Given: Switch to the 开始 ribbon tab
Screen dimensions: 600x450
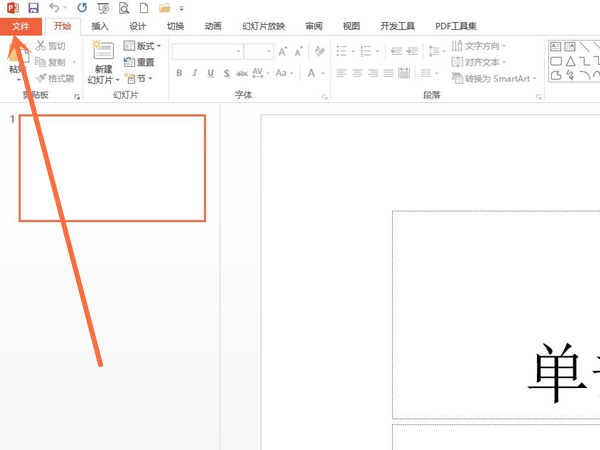Looking at the screenshot, I should (x=62, y=26).
